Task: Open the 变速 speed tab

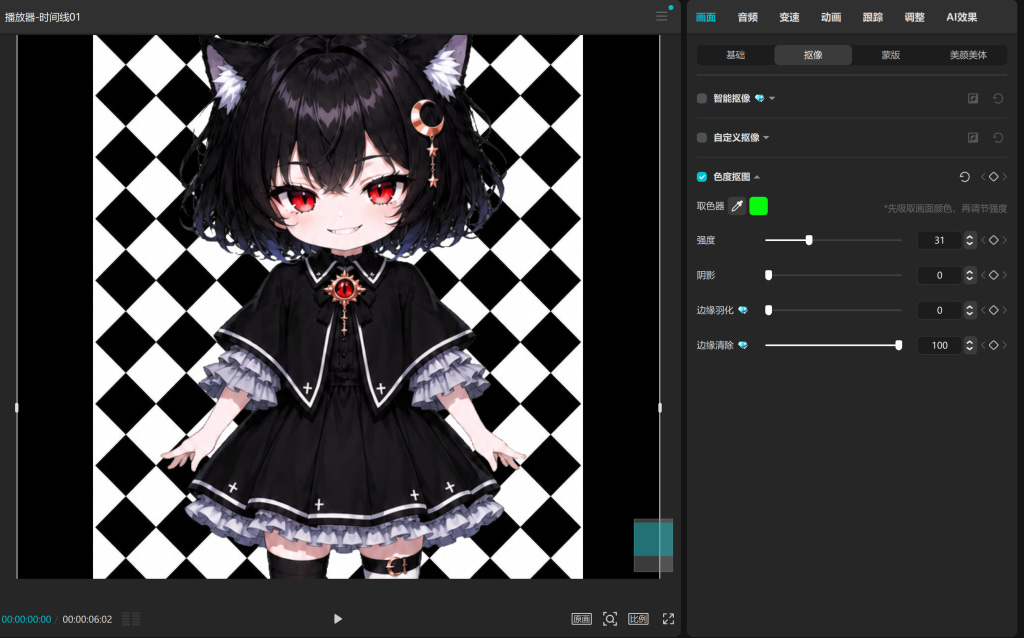Action: tap(790, 17)
